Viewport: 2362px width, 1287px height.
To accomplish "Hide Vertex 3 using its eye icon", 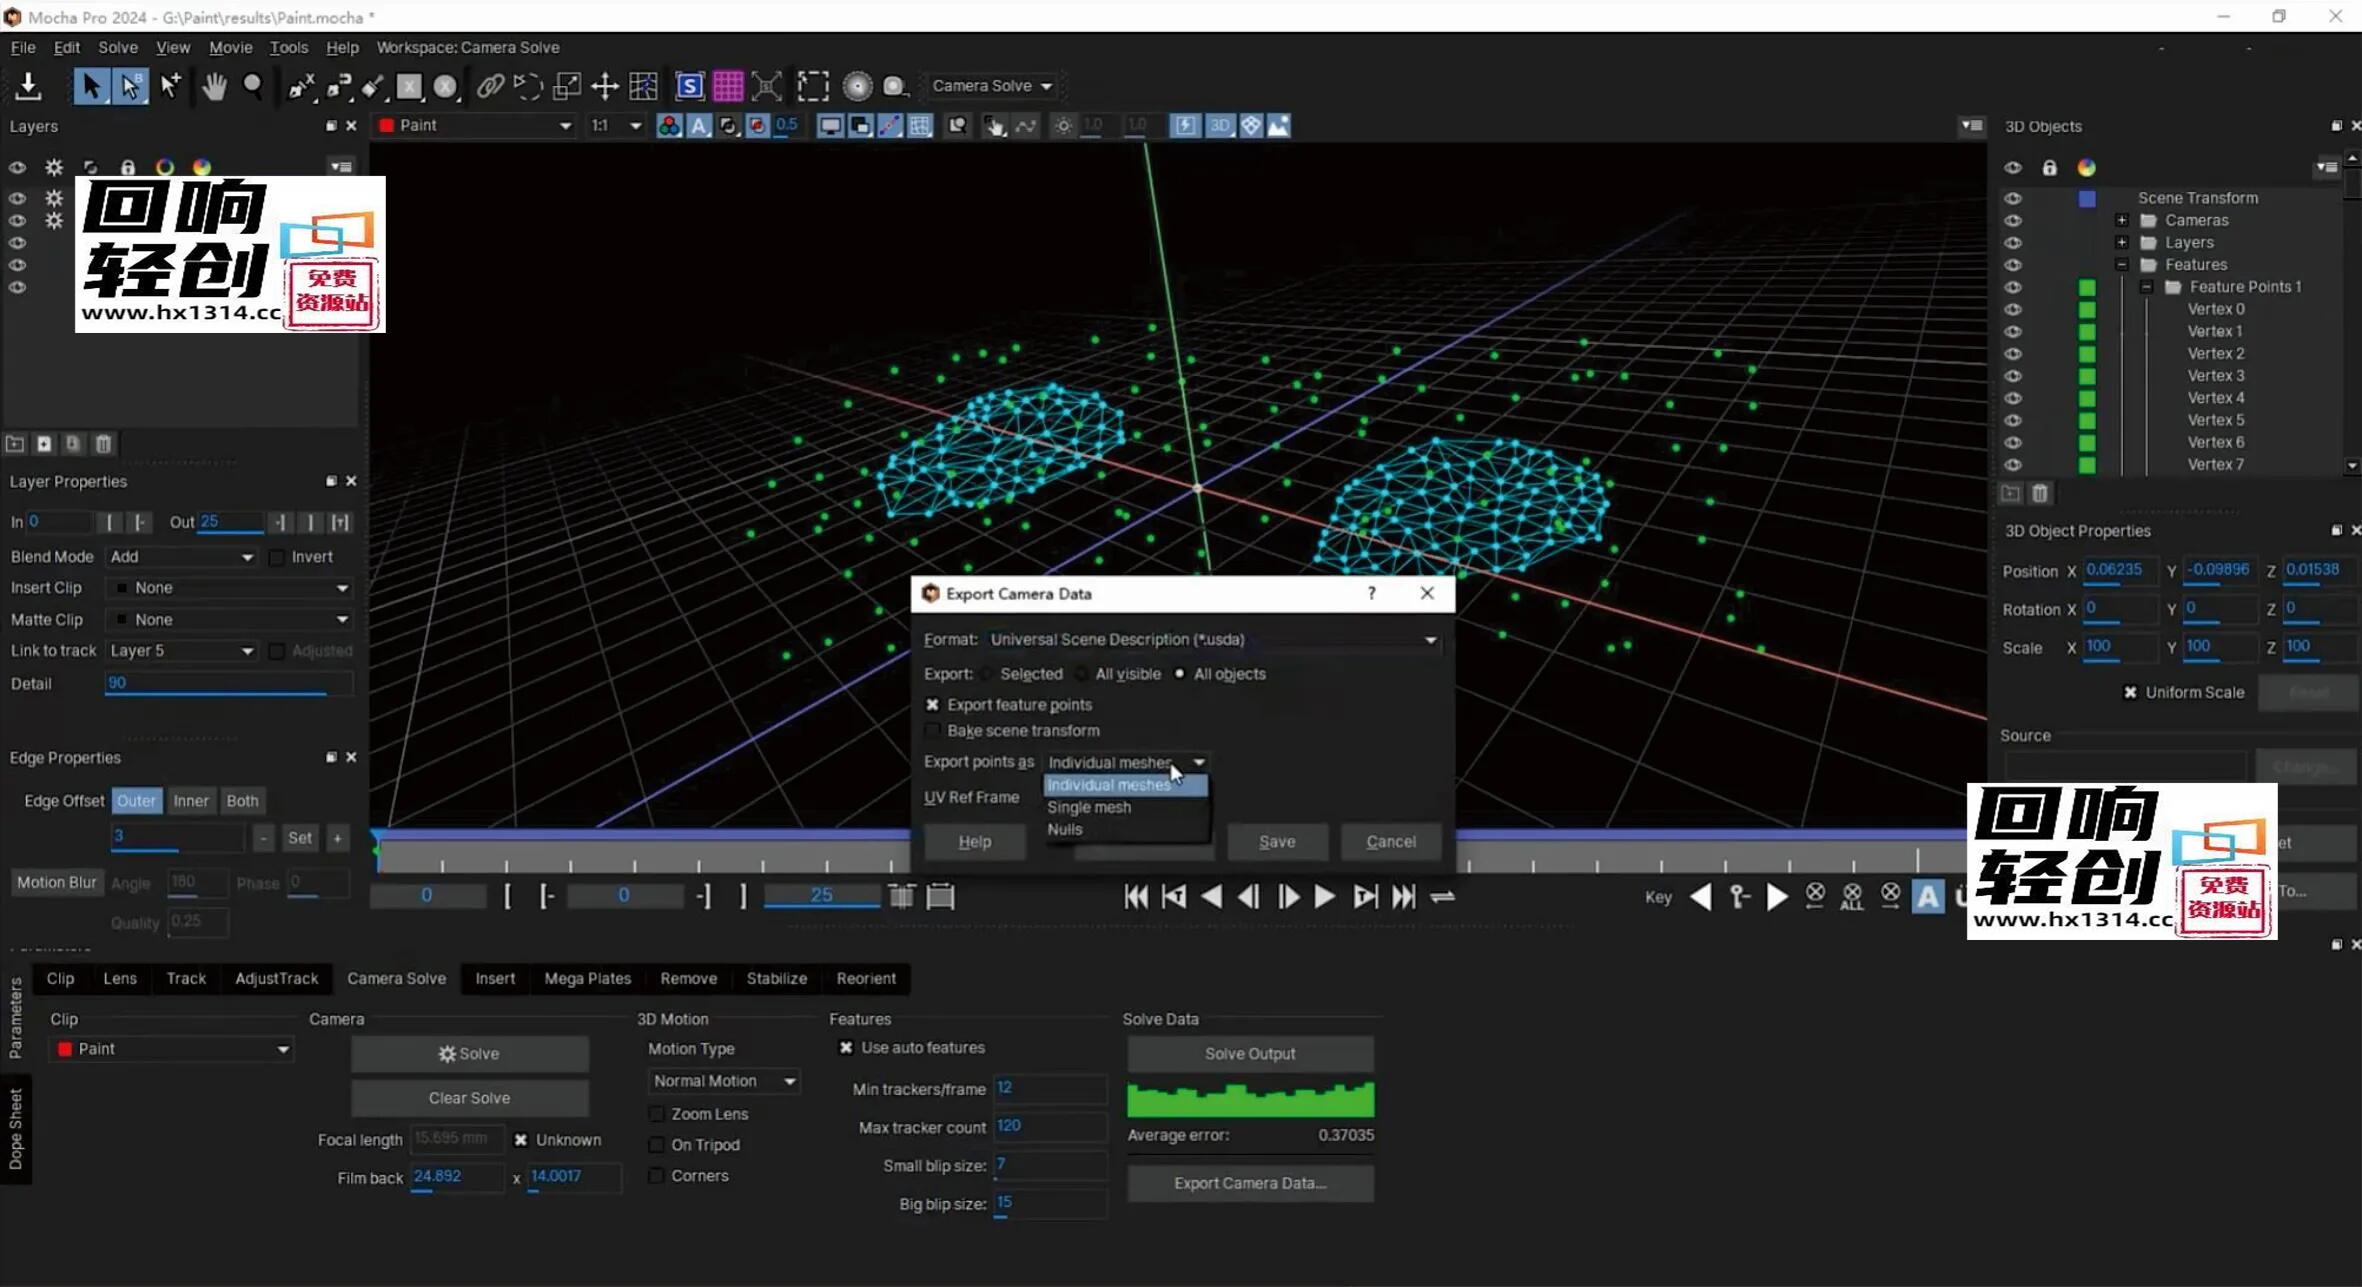I will [2012, 376].
